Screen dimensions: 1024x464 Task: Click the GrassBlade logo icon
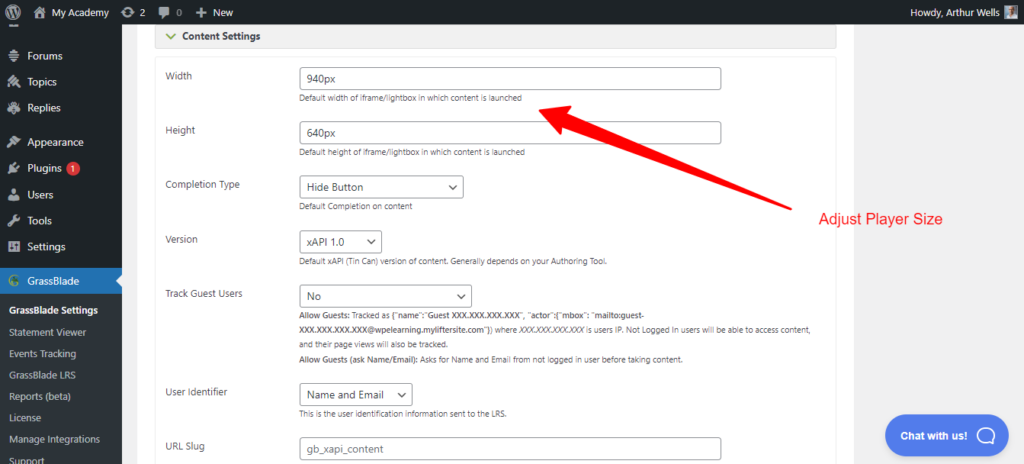[x=14, y=282]
